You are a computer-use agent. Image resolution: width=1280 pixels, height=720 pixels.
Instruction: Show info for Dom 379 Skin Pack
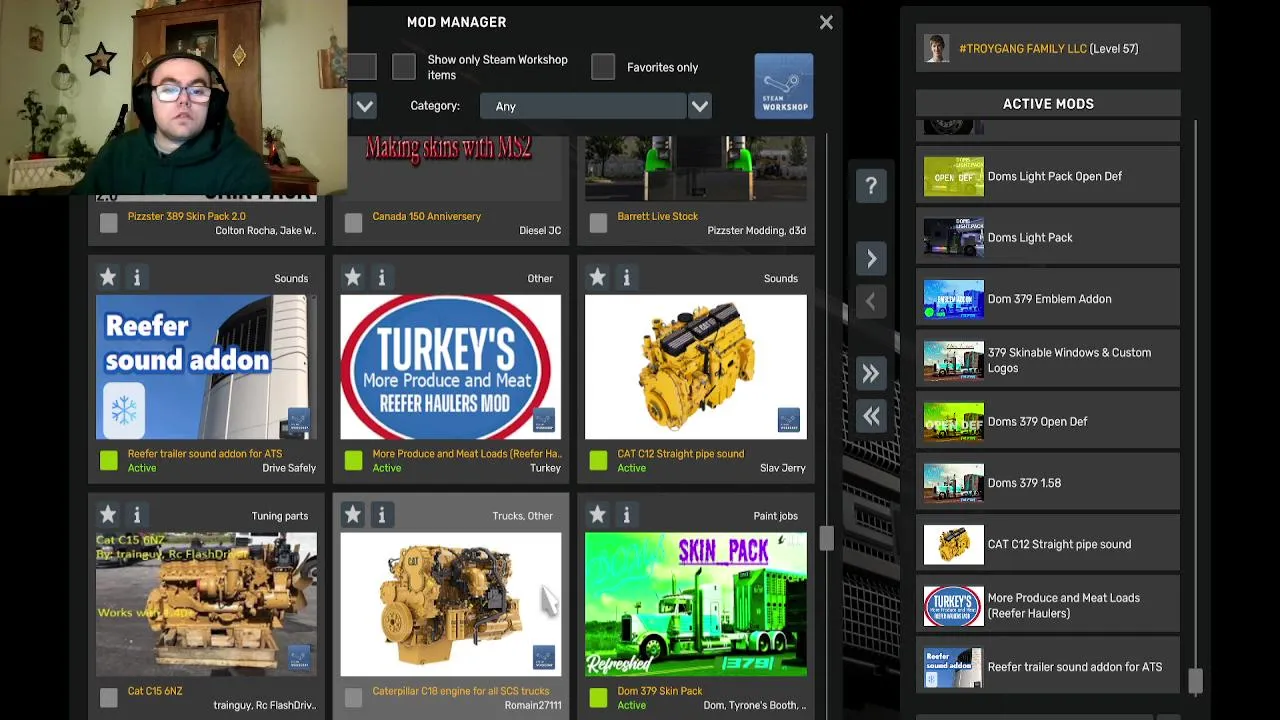click(x=626, y=515)
